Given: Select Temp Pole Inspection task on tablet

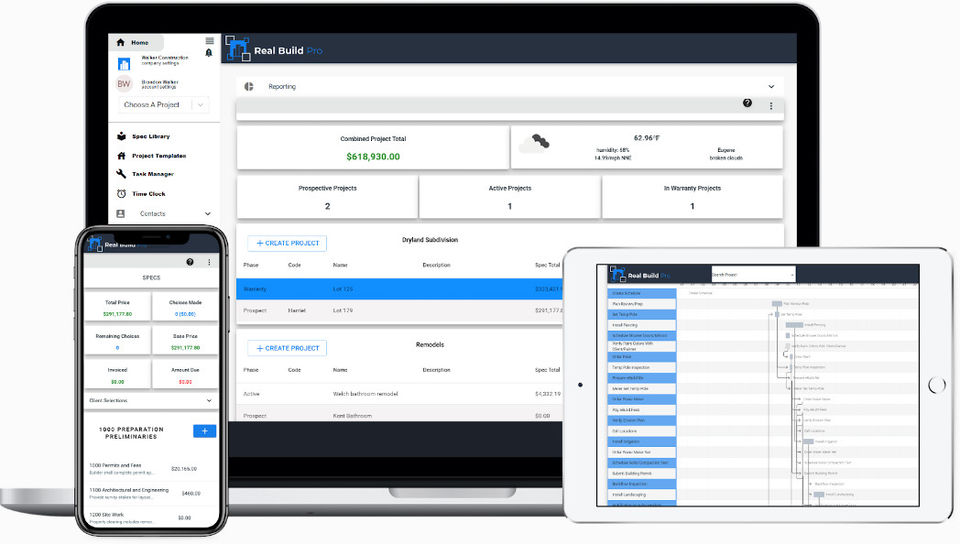Looking at the screenshot, I should click(642, 367).
